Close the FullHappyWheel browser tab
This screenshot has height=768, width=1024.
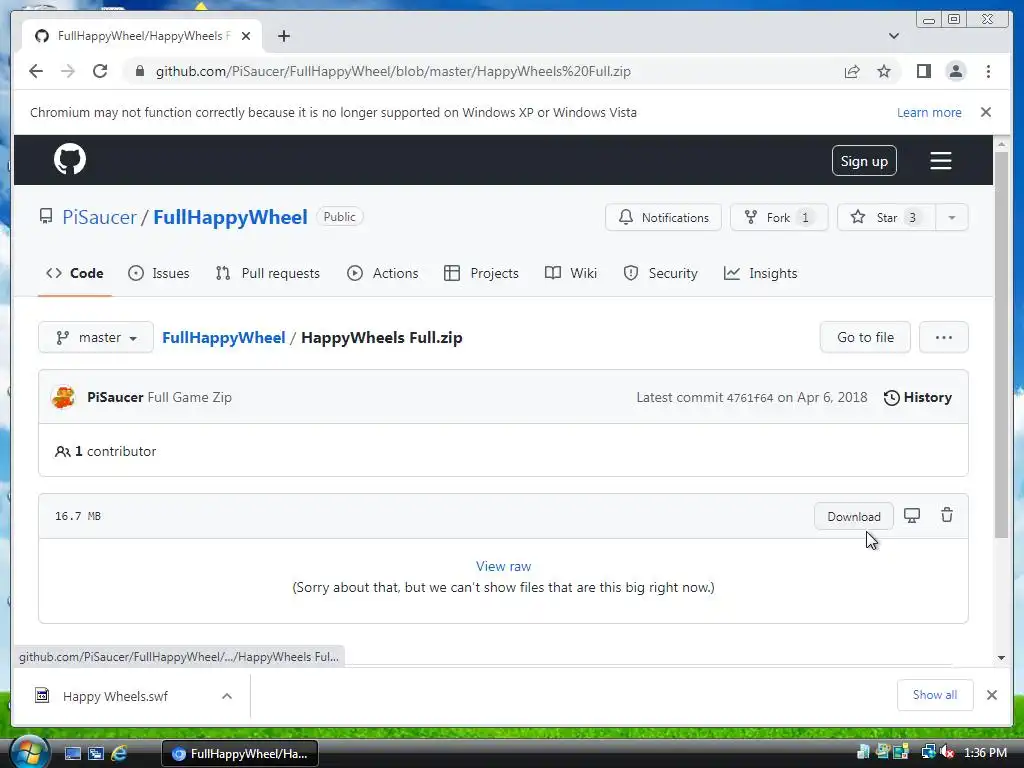click(246, 36)
